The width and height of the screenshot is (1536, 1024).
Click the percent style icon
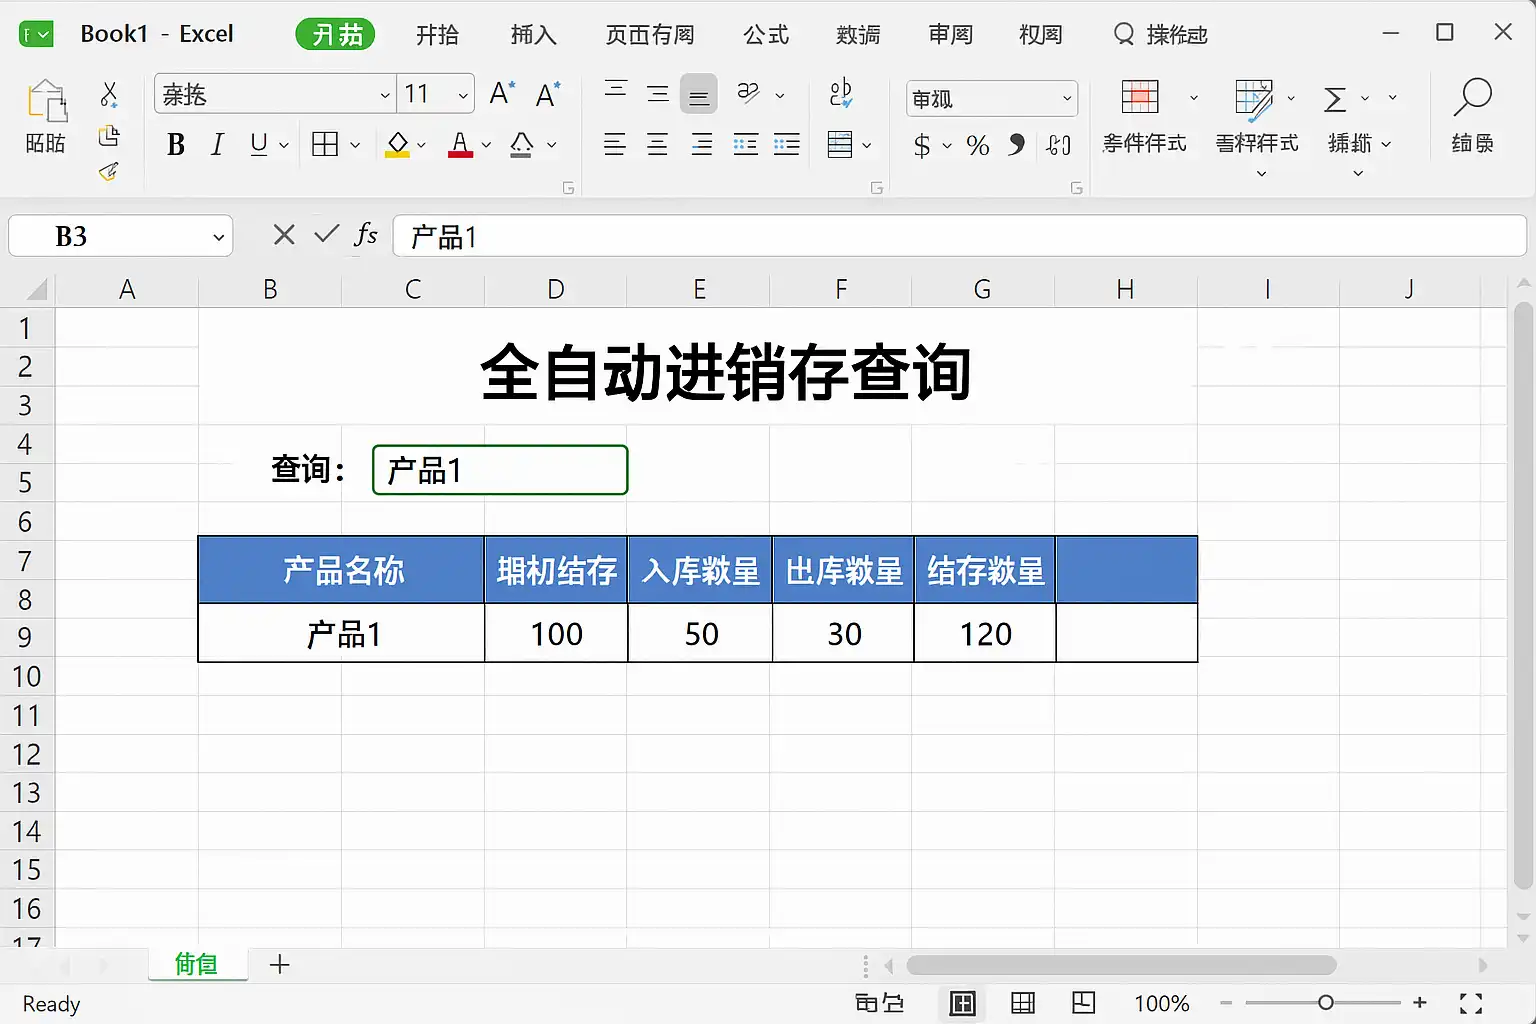click(978, 145)
